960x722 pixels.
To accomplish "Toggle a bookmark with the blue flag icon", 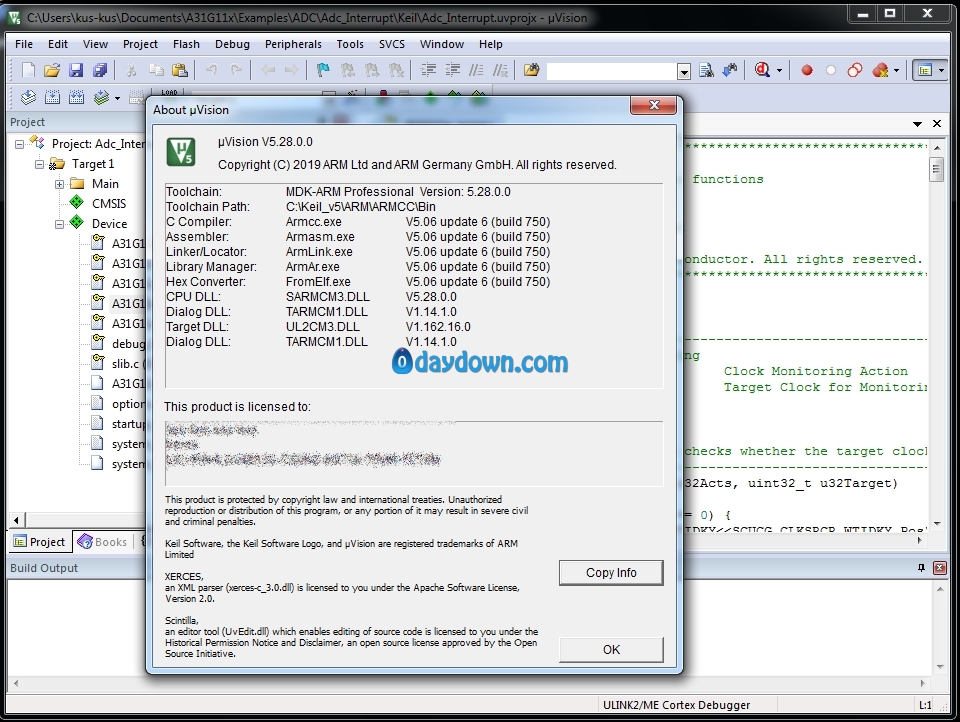I will (323, 70).
